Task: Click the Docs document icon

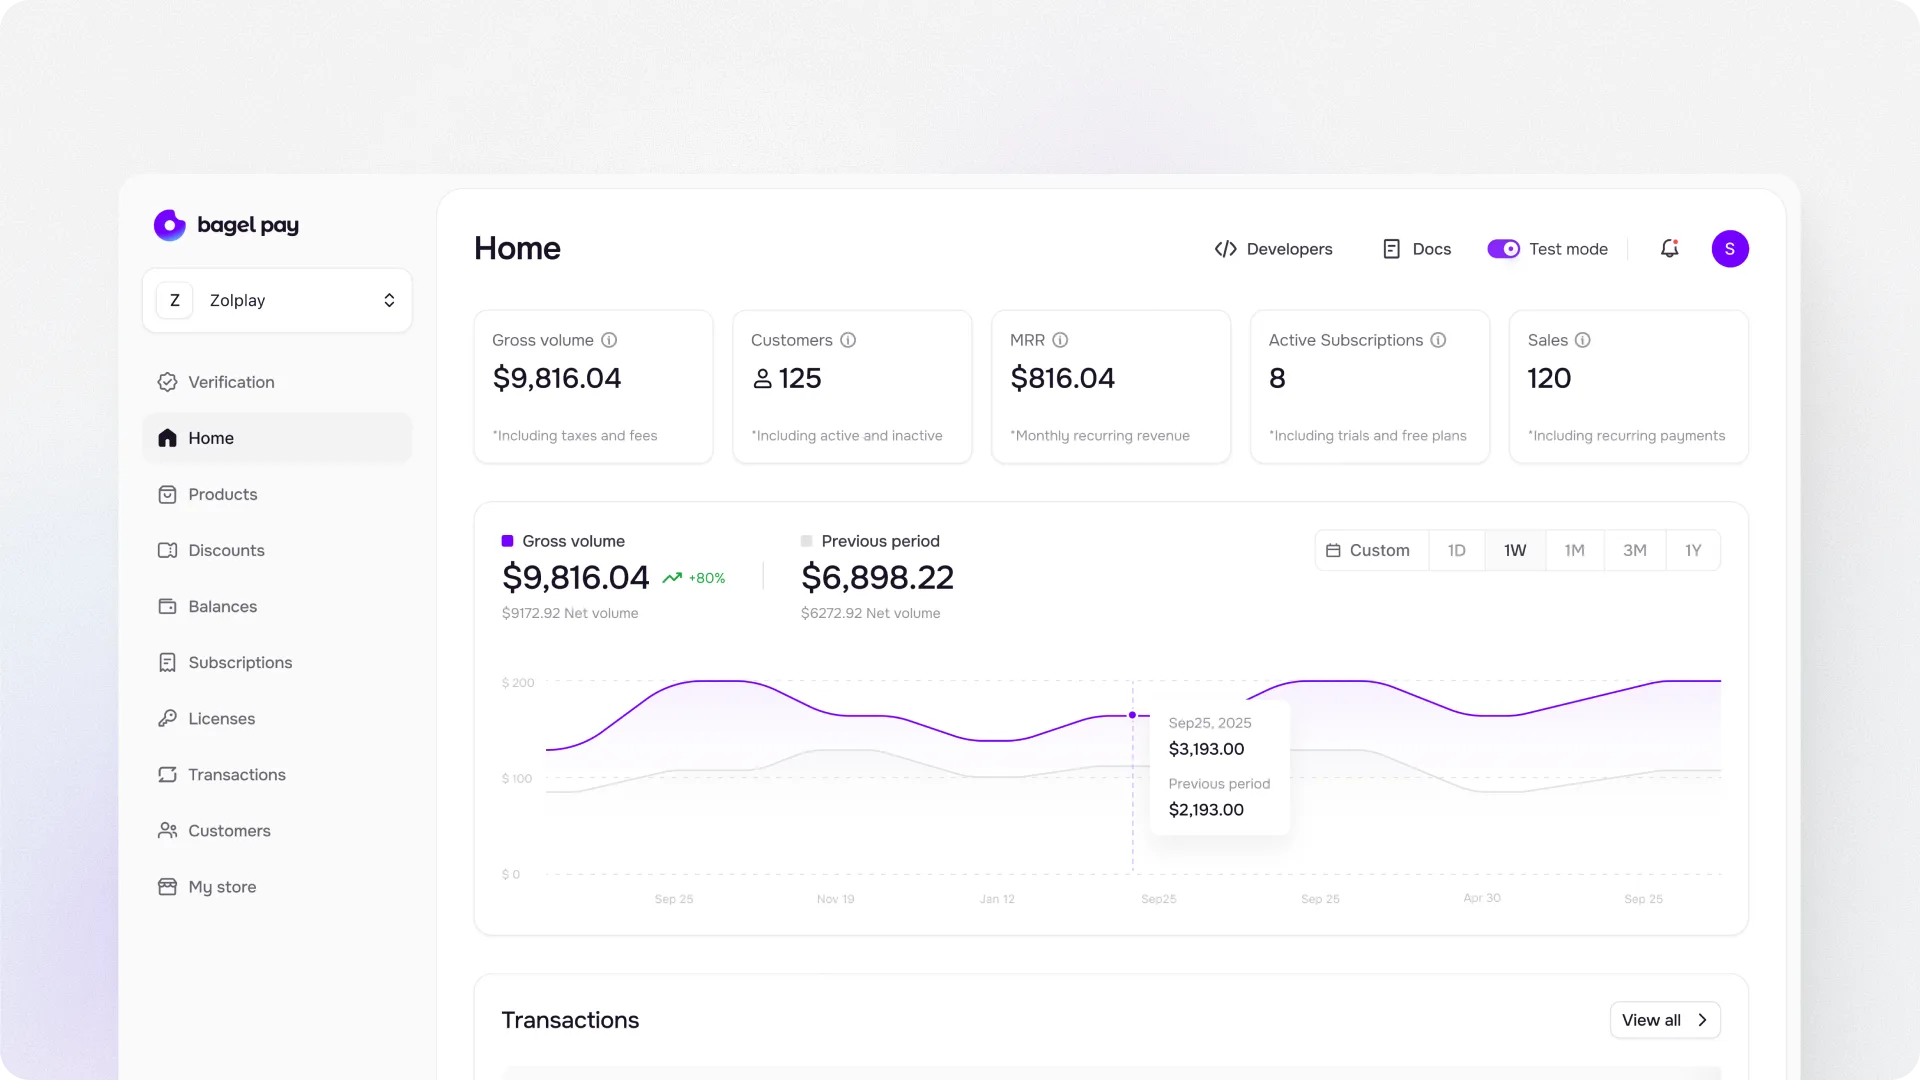Action: pyautogui.click(x=1391, y=249)
